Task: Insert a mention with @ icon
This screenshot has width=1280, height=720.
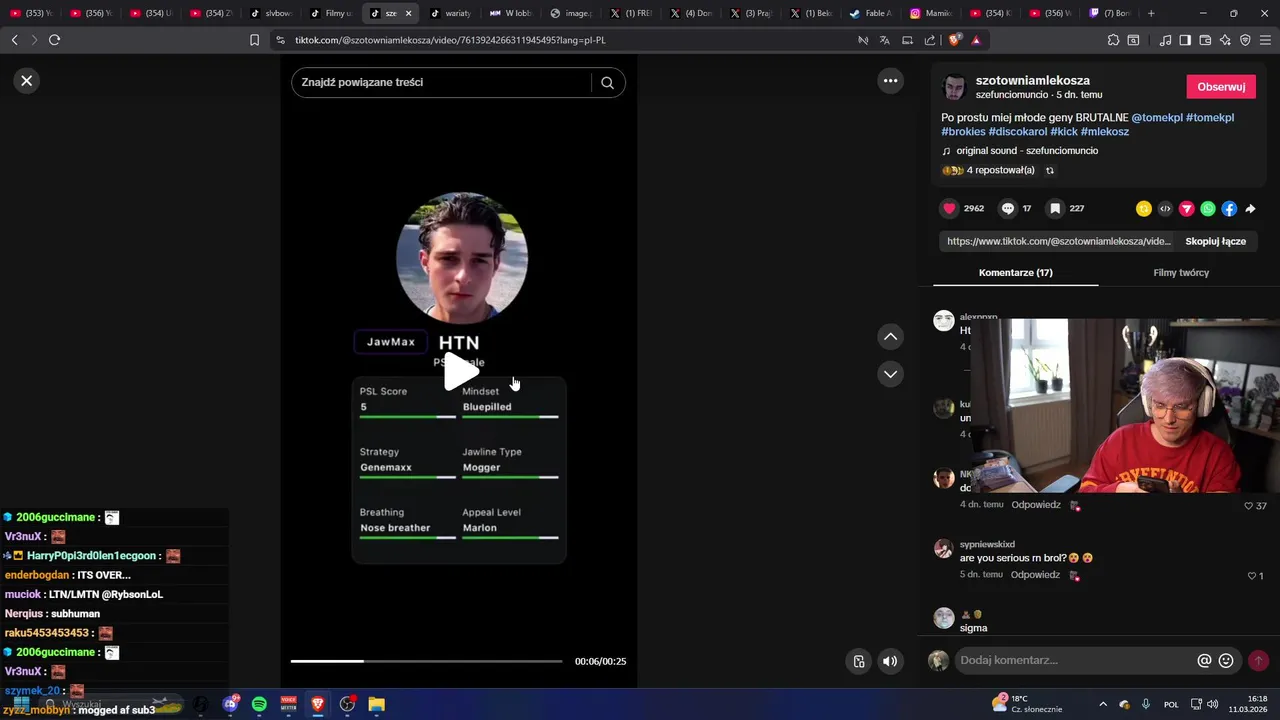Action: [1204, 661]
